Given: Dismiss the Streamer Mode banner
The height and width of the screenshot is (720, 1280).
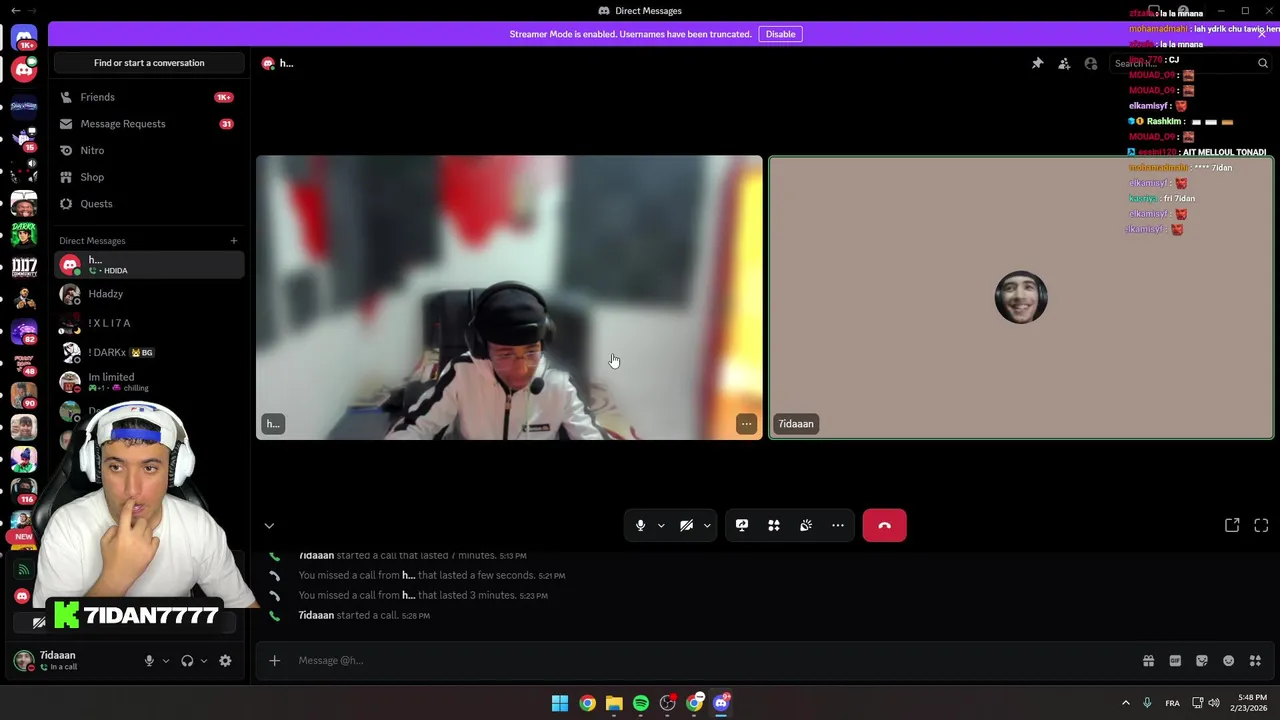Looking at the screenshot, I should [x=1262, y=34].
